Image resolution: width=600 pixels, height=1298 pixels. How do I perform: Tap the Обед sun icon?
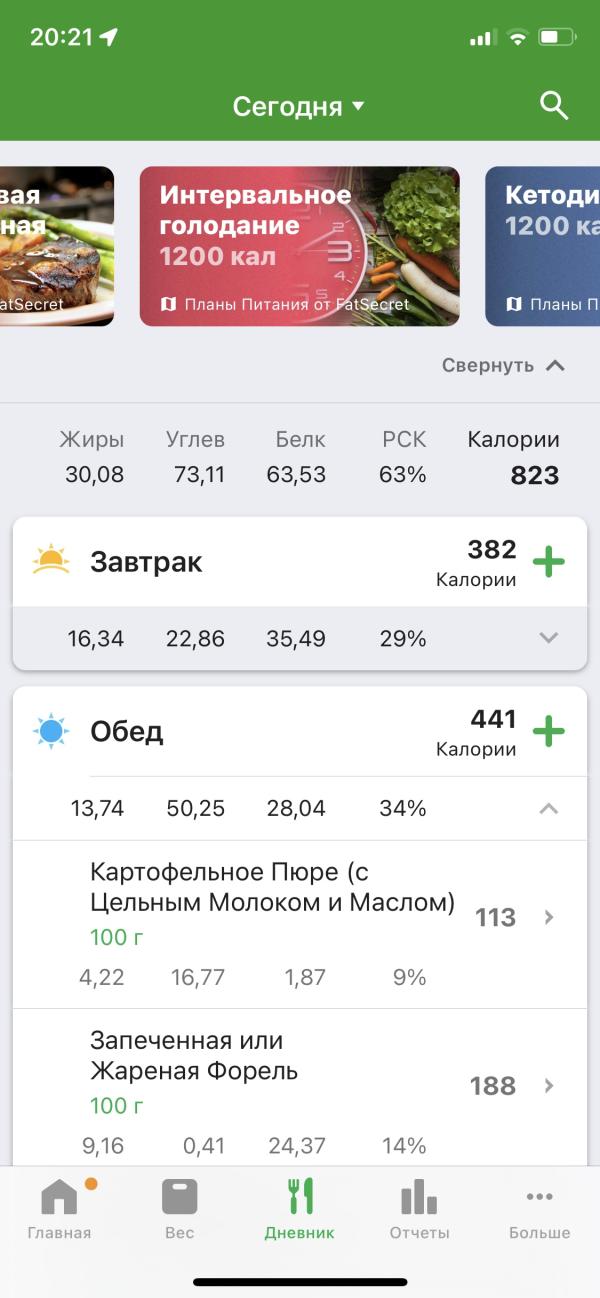pyautogui.click(x=51, y=731)
